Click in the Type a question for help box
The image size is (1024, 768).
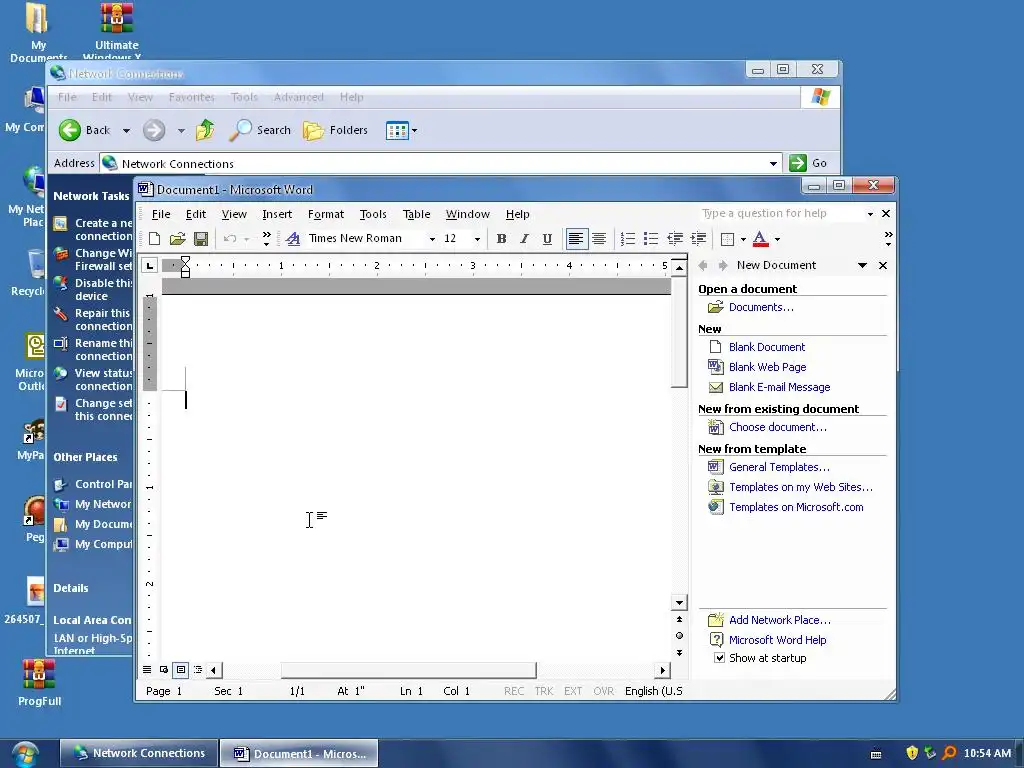[x=782, y=214]
